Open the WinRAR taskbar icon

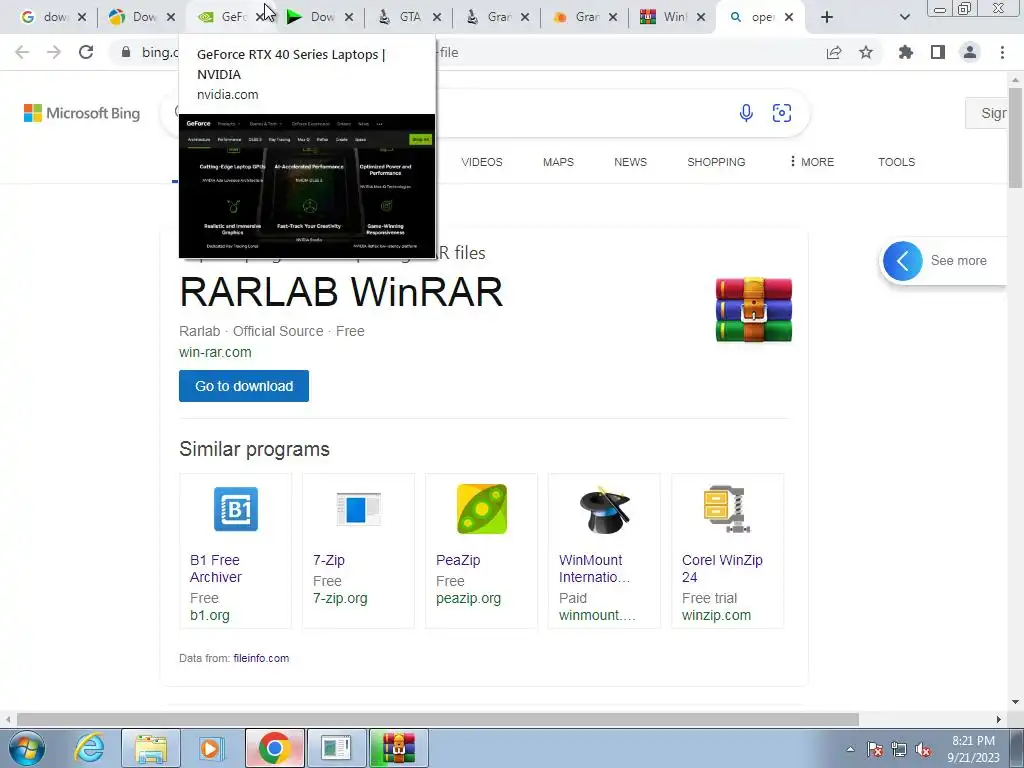[399, 748]
